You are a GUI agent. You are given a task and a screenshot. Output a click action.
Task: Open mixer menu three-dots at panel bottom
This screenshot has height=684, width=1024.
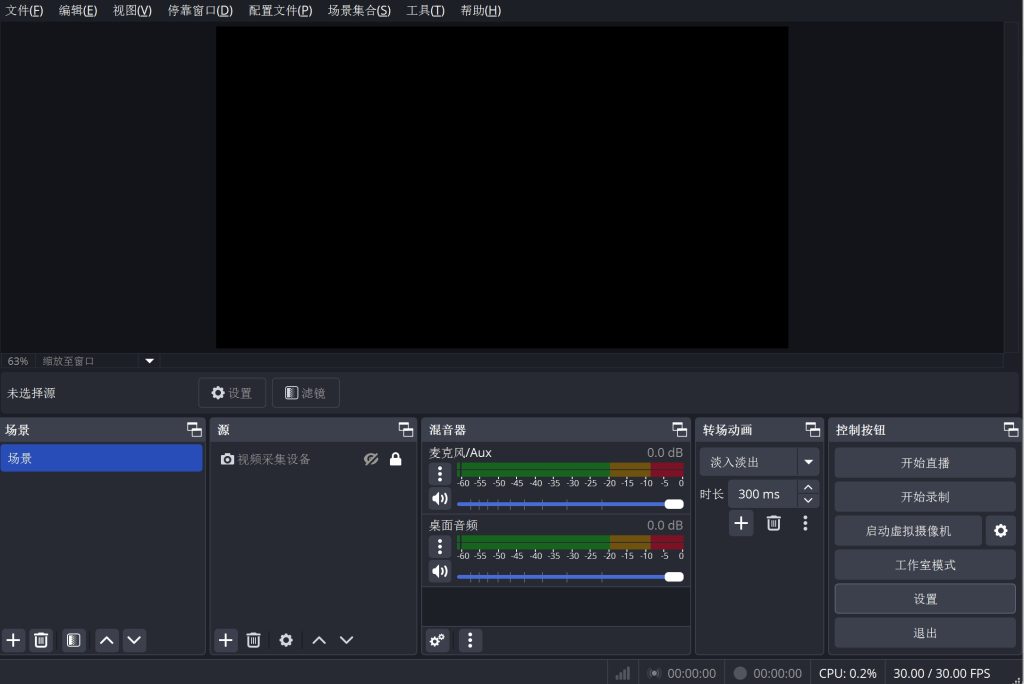tap(470, 640)
